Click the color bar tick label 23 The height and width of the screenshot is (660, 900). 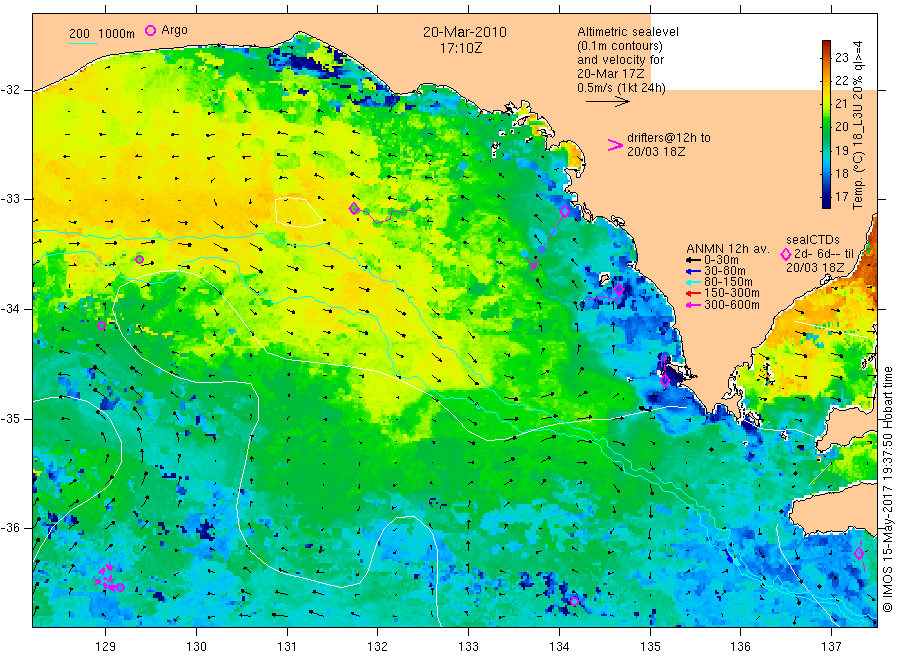click(x=841, y=57)
